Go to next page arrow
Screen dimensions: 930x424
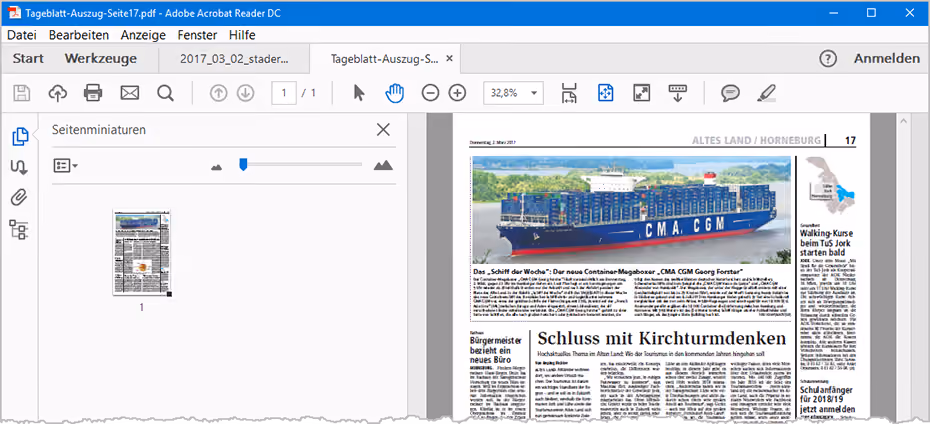pyautogui.click(x=245, y=93)
